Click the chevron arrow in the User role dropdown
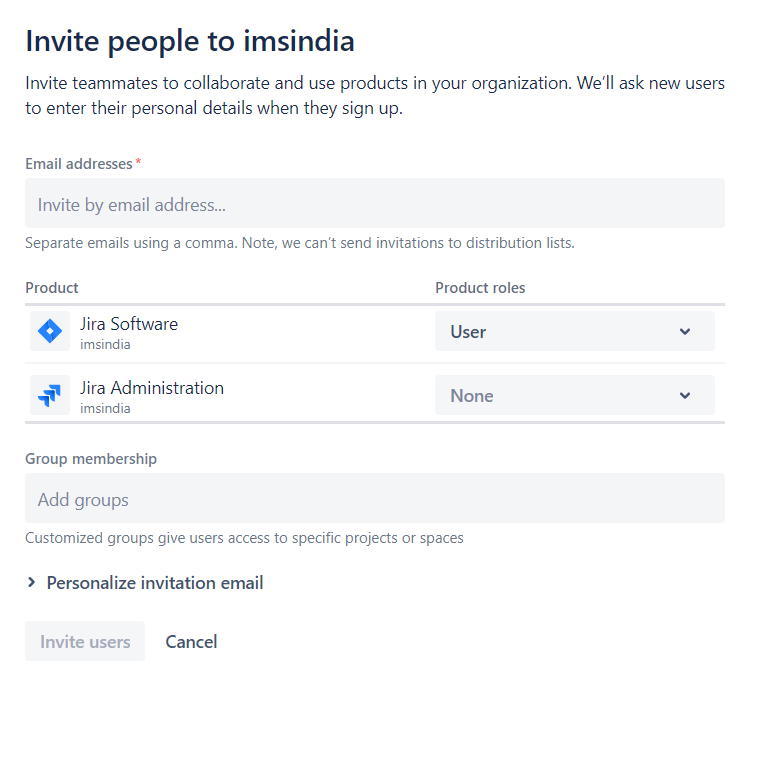The width and height of the screenshot is (773, 762). click(x=685, y=332)
